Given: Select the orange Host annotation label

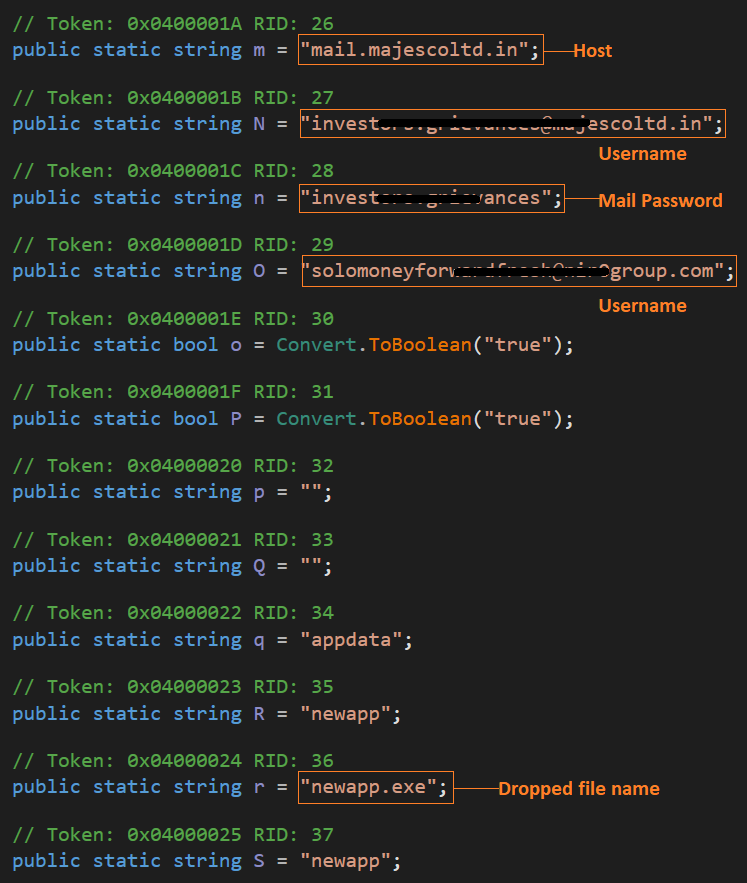Looking at the screenshot, I should click(592, 50).
